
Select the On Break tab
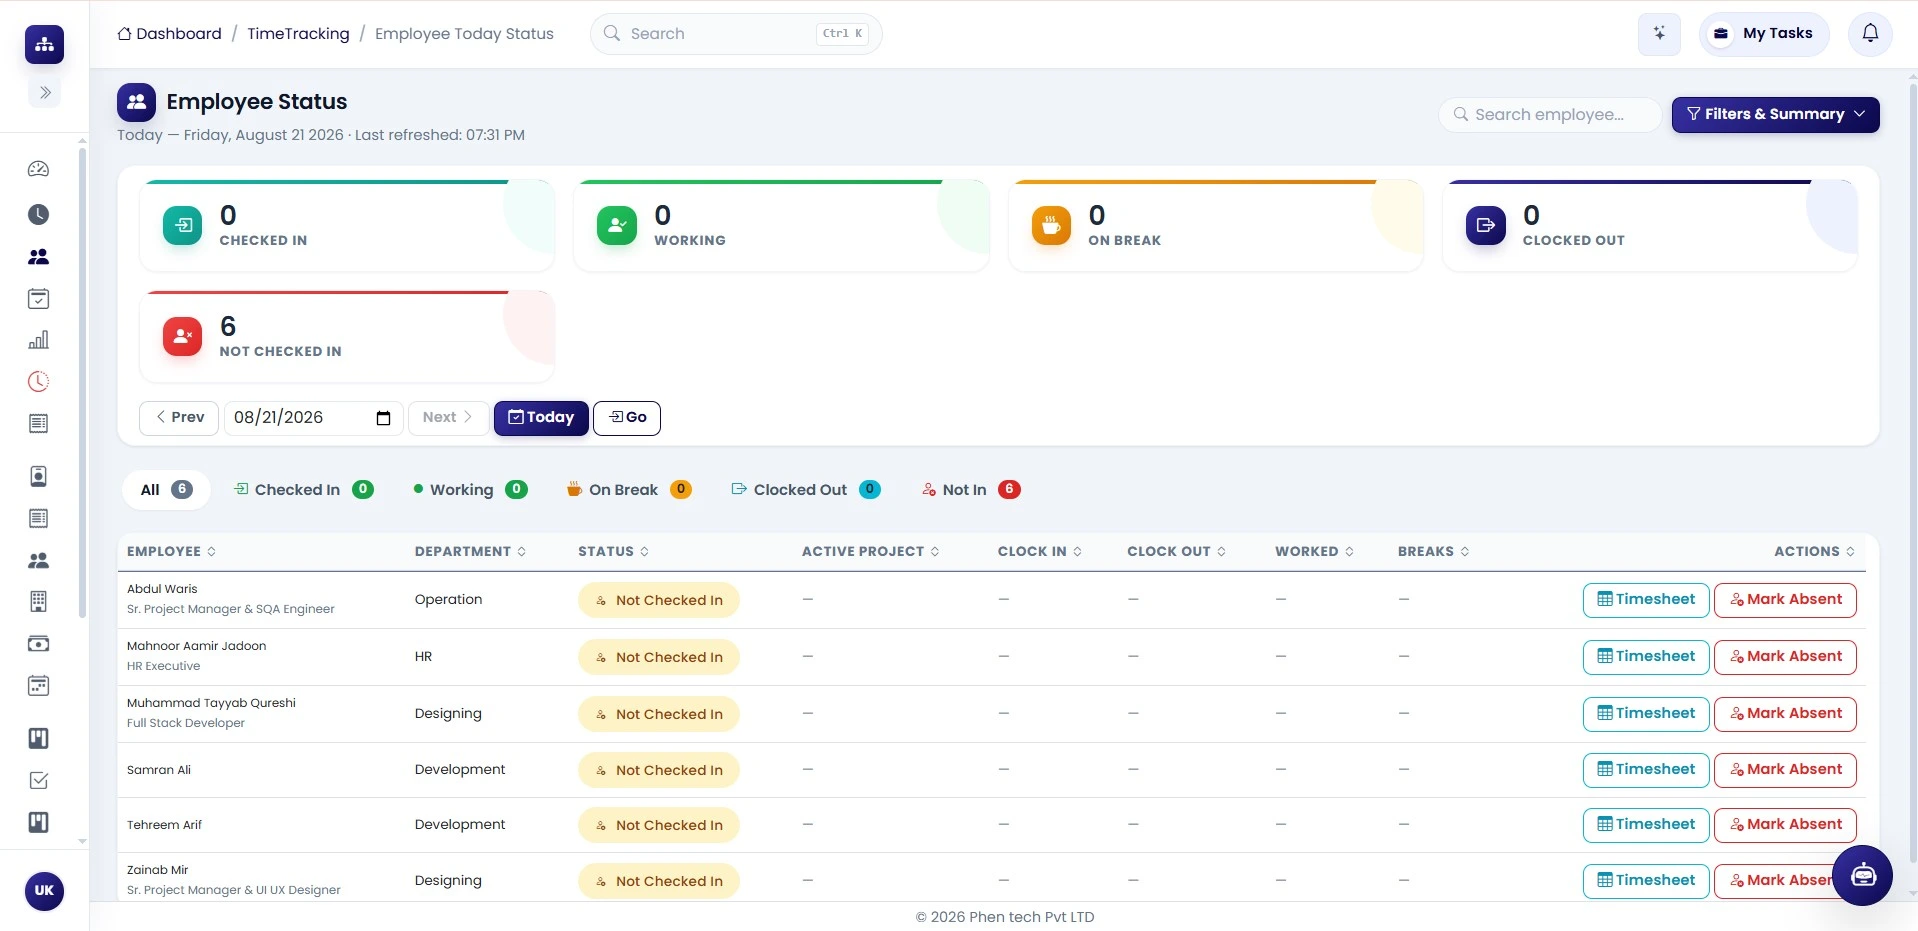coord(629,490)
